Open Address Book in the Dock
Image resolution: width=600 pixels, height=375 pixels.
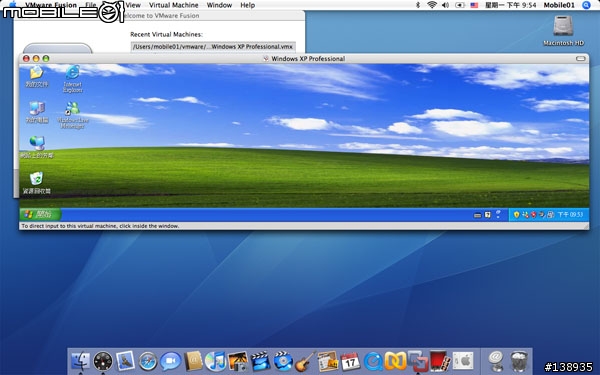[193, 361]
